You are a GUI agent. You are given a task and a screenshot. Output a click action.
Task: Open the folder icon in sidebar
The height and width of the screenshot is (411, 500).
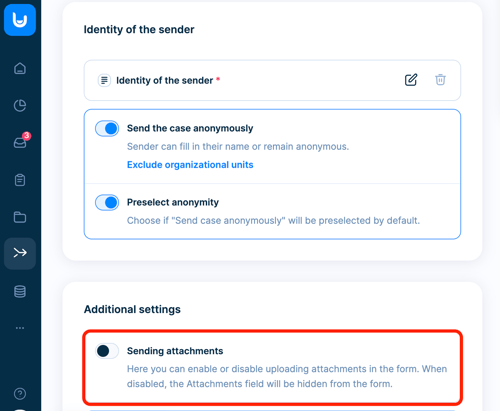(20, 217)
